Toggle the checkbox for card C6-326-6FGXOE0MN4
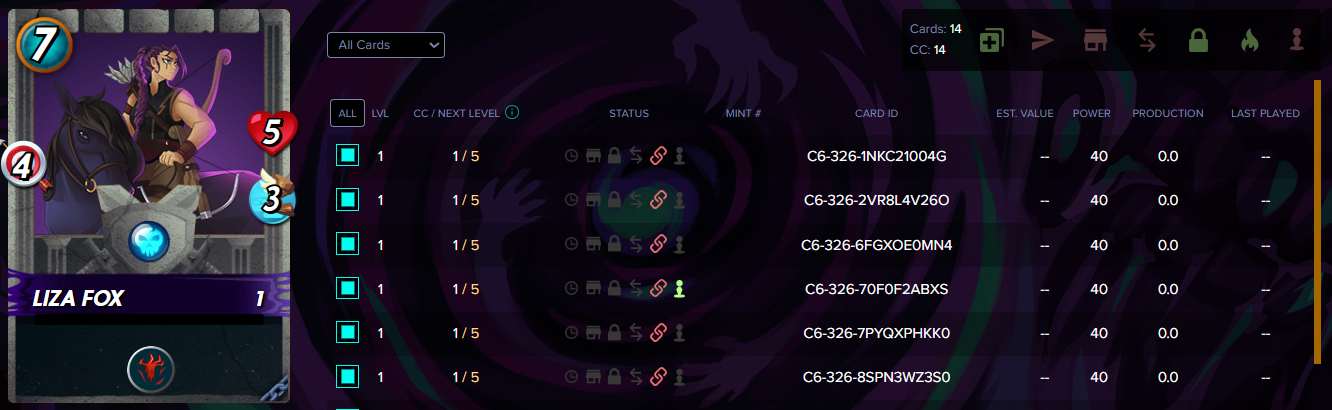1332x410 pixels. pos(347,244)
